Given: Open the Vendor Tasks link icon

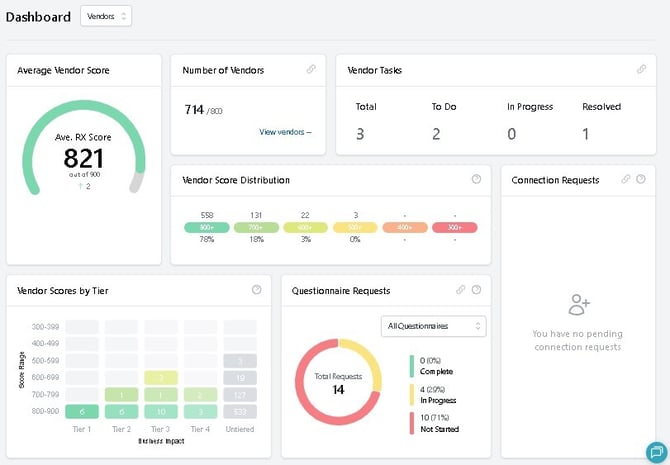Looking at the screenshot, I should pyautogui.click(x=642, y=70).
